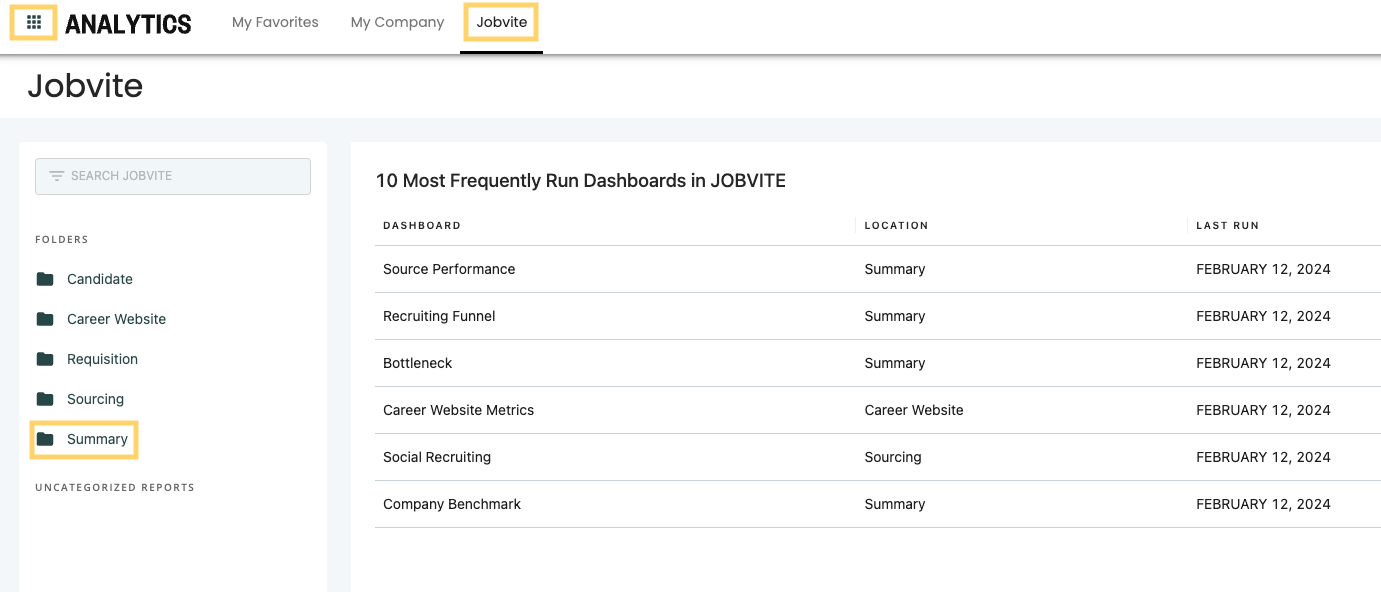1381x592 pixels.
Task: Click the Requisition folder icon
Action: click(x=45, y=359)
